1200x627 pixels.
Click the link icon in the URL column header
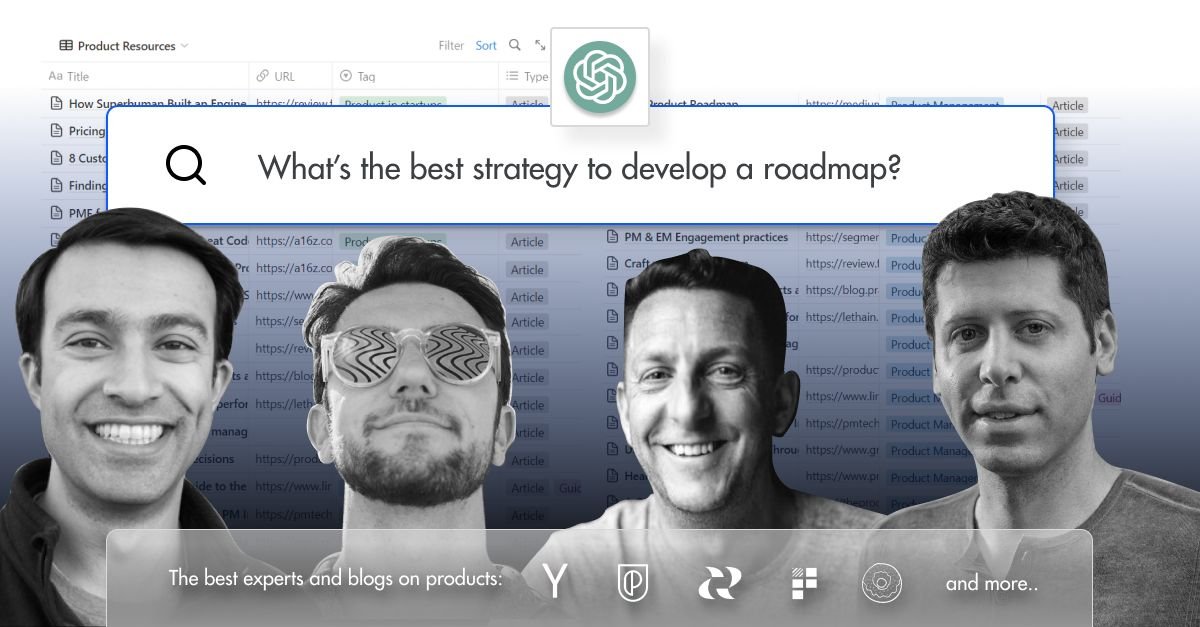coord(263,76)
